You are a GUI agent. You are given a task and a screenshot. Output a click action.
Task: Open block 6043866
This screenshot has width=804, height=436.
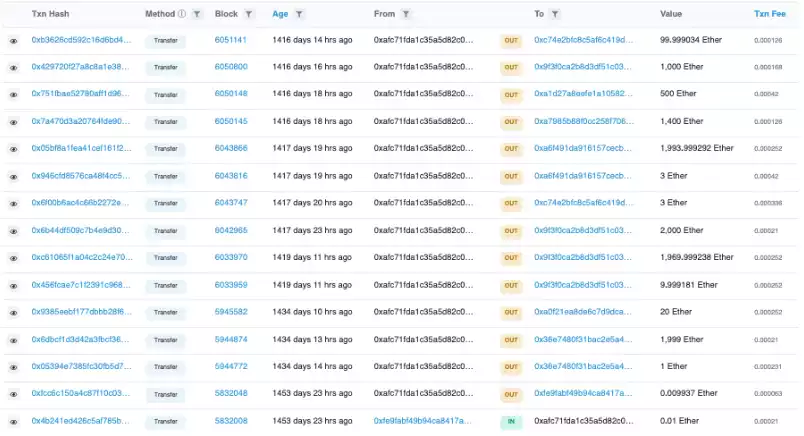click(x=231, y=148)
